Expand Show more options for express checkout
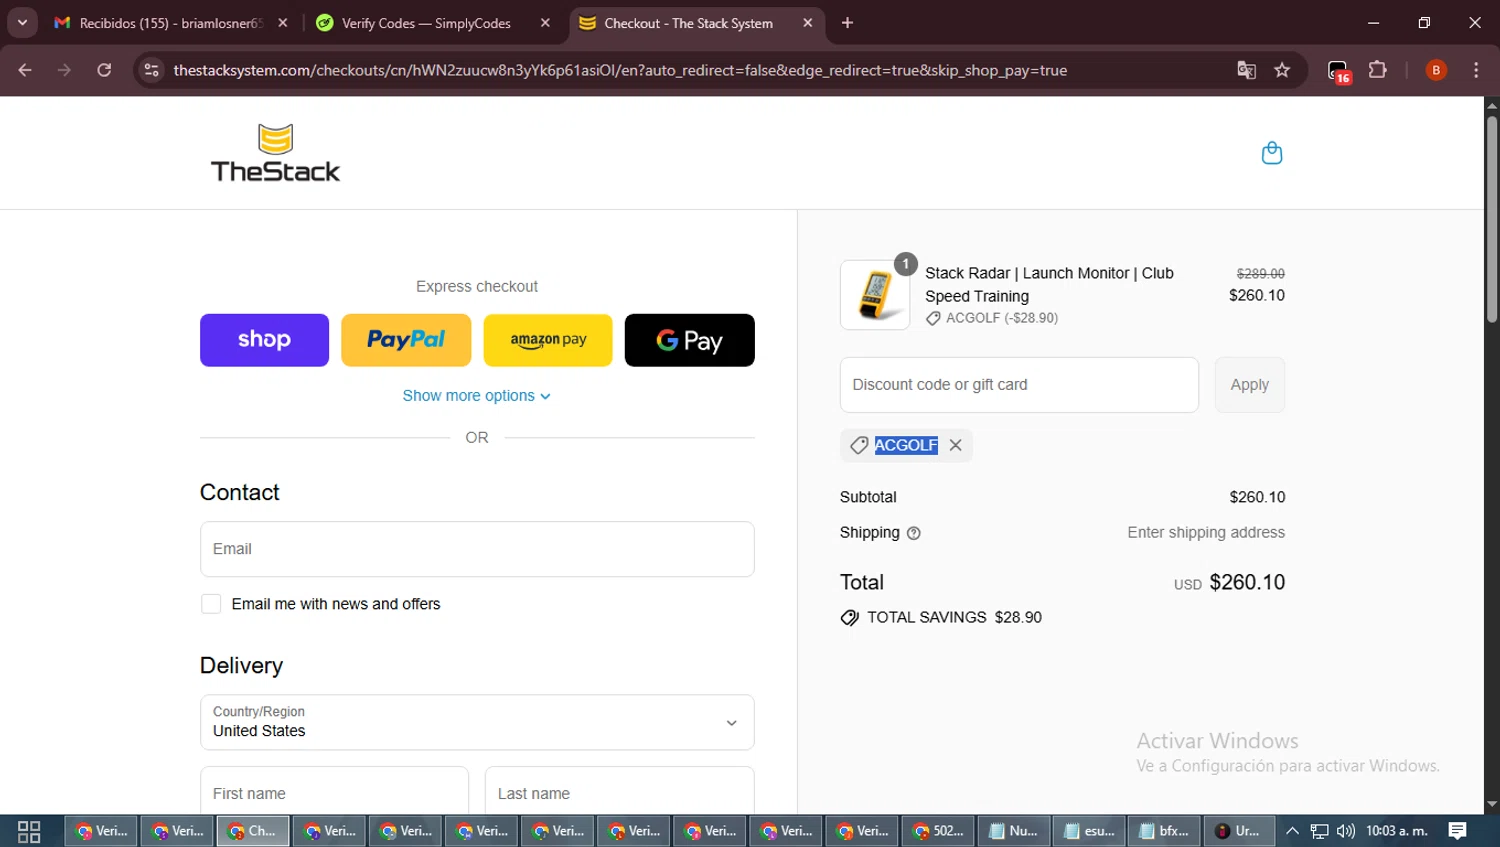Screen dimensions: 1500x847 [477, 396]
